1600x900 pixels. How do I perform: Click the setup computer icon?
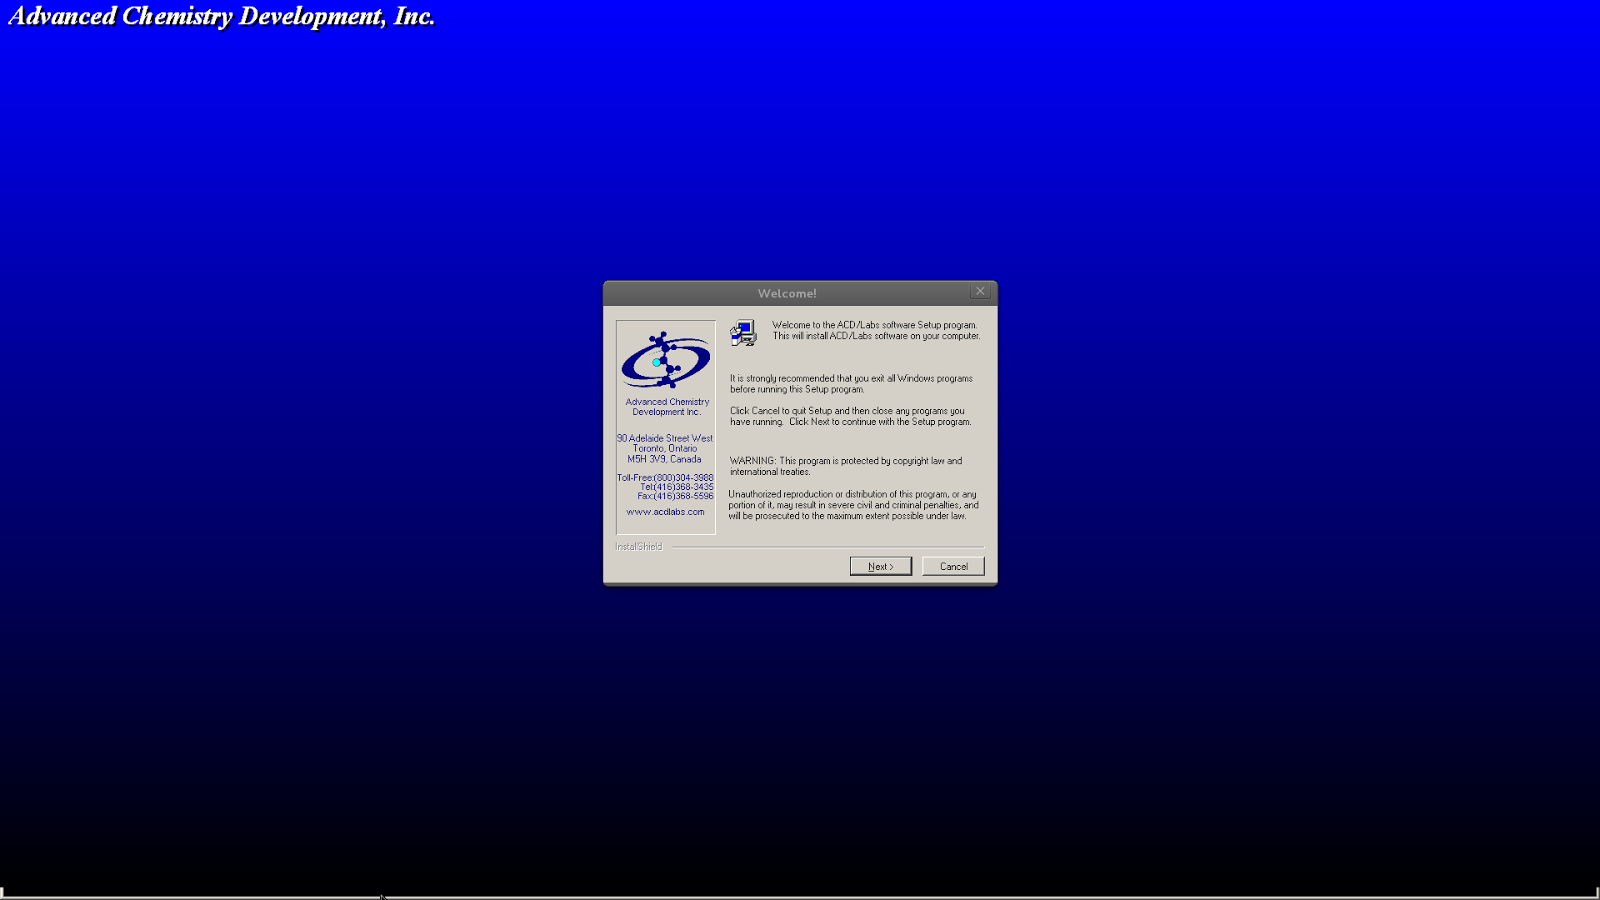point(743,333)
